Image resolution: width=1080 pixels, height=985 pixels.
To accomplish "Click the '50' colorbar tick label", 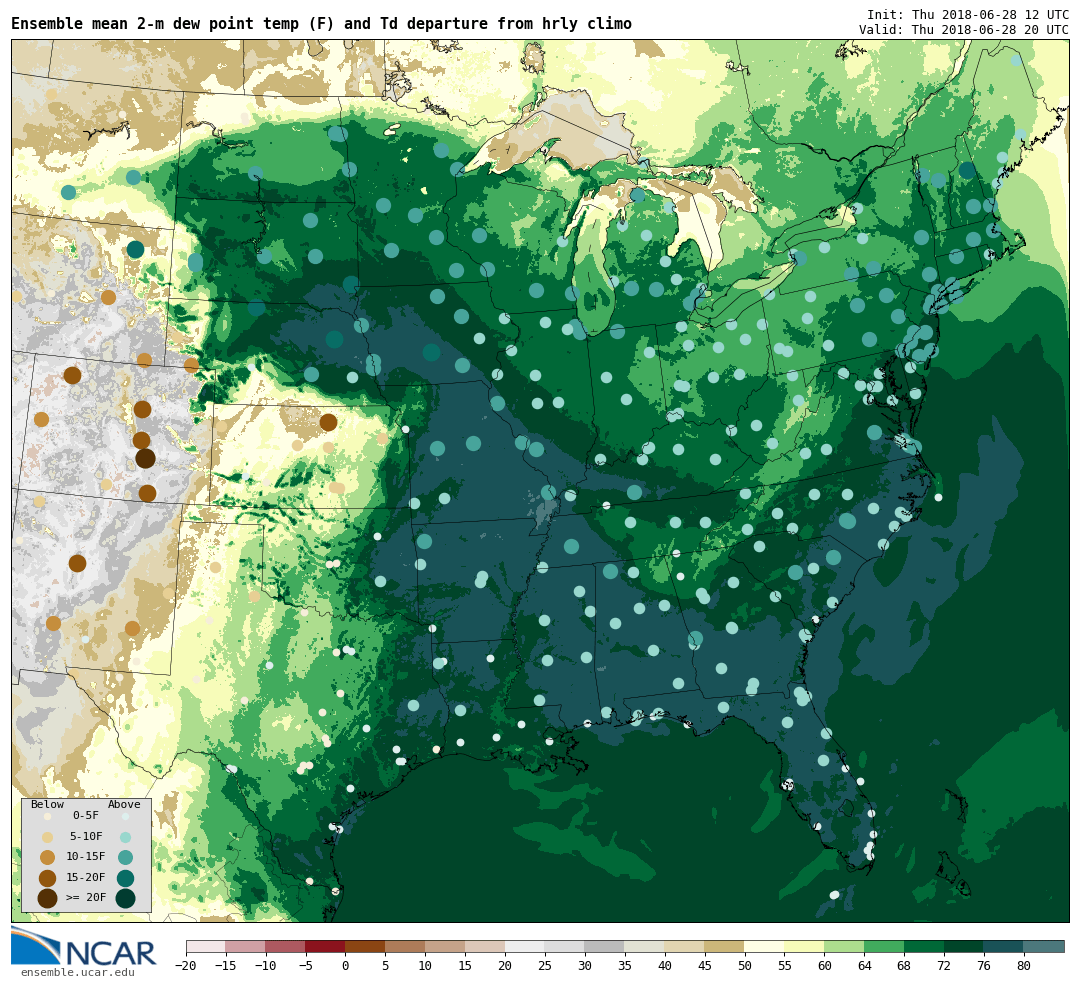I will (x=745, y=966).
